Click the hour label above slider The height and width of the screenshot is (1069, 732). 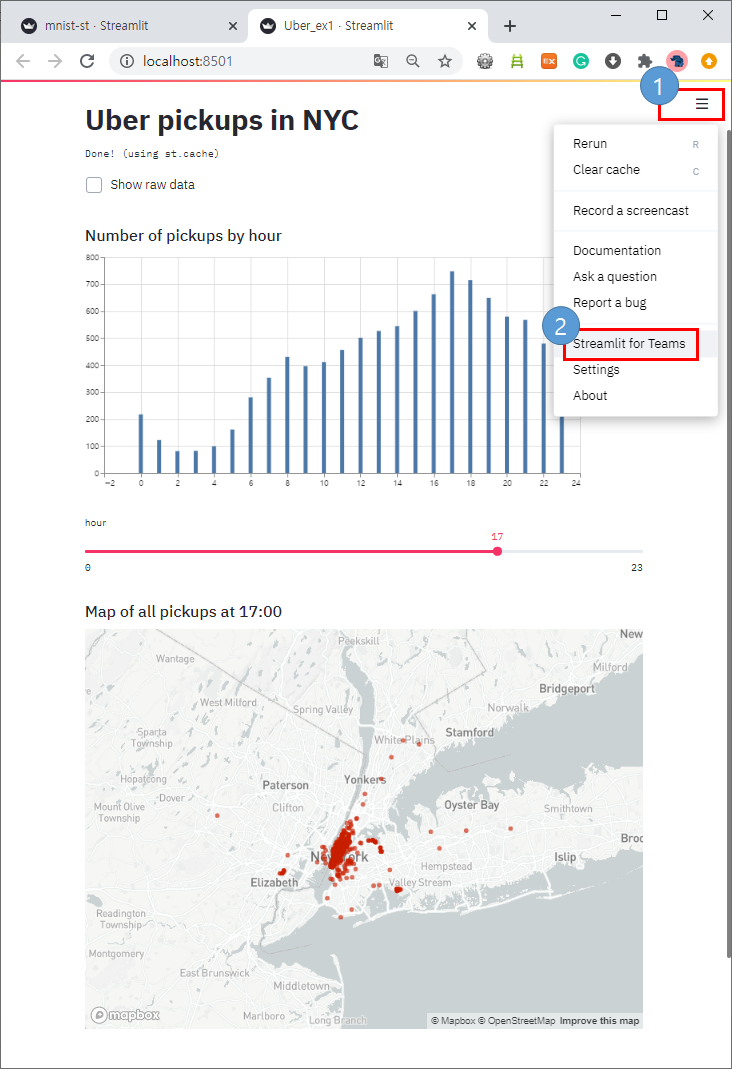pos(95,523)
